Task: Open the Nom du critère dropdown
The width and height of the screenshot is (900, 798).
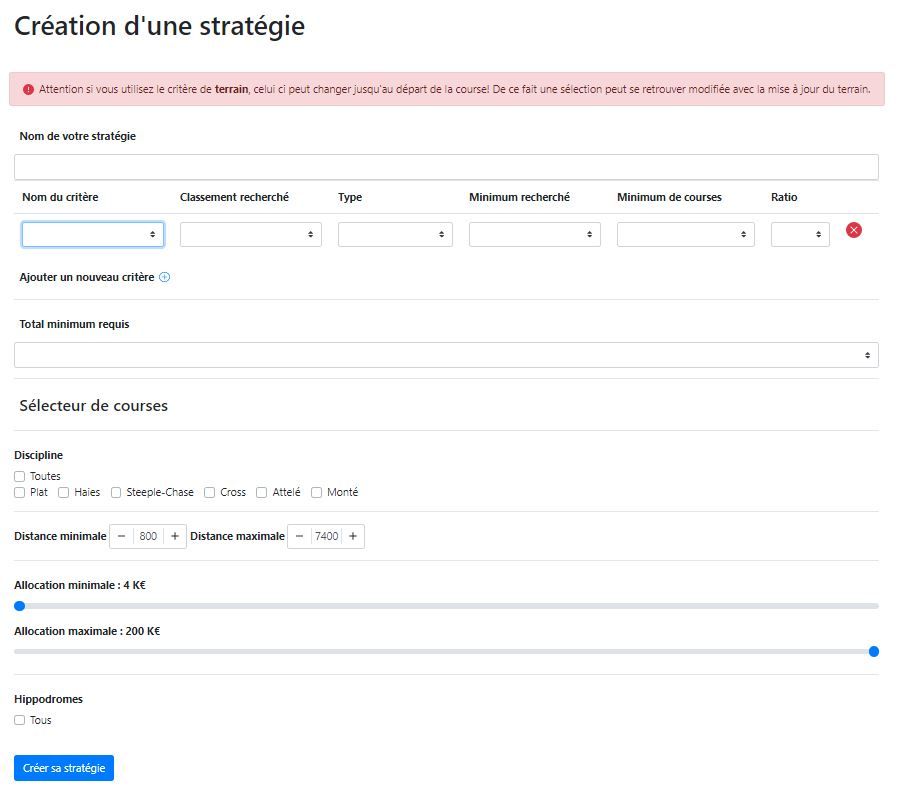Action: tap(92, 234)
